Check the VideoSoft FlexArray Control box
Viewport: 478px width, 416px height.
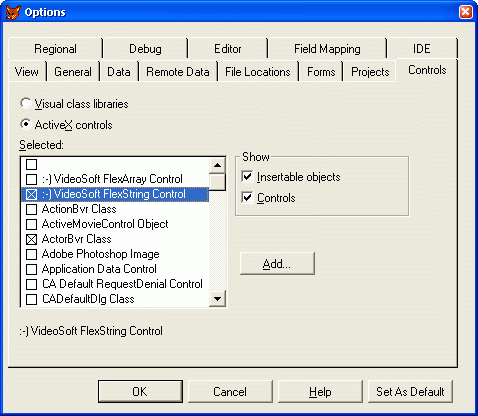(x=31, y=179)
